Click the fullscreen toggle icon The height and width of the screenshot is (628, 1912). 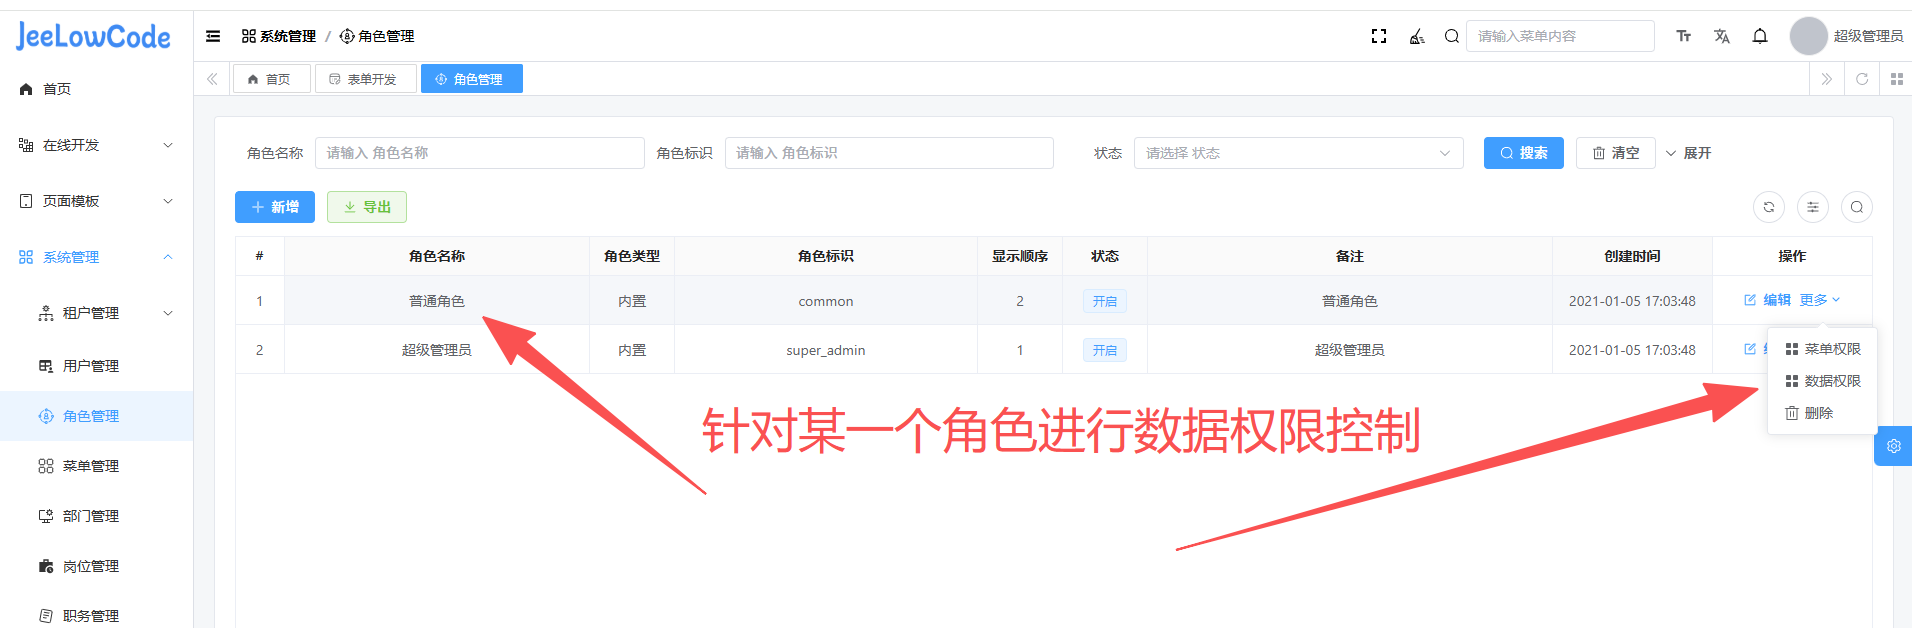tap(1379, 36)
